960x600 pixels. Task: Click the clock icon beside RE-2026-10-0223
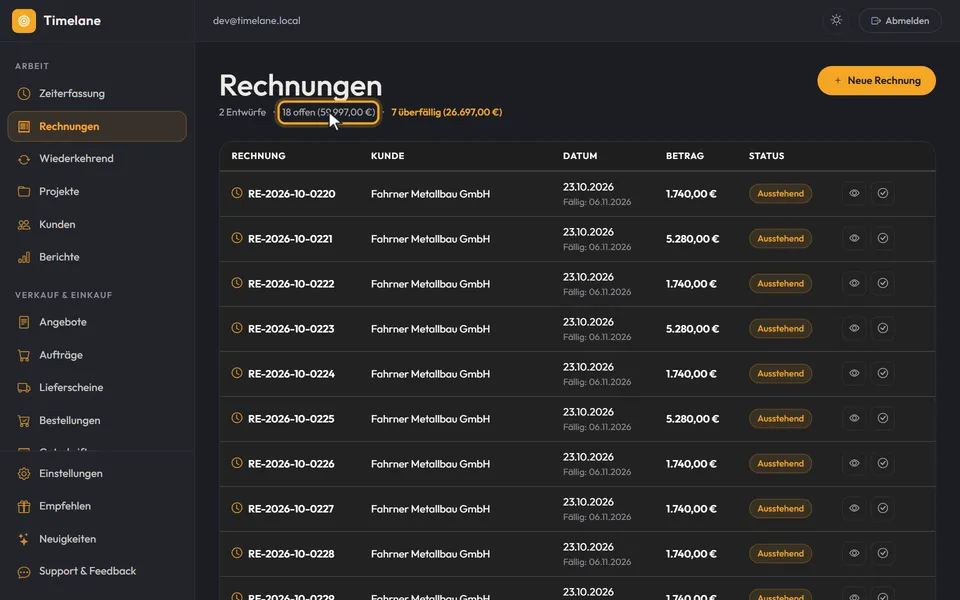point(237,328)
